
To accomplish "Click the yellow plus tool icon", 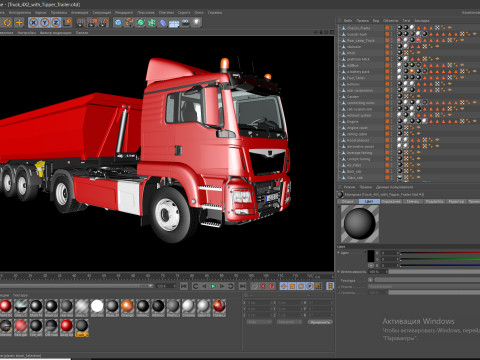I will point(19,23).
